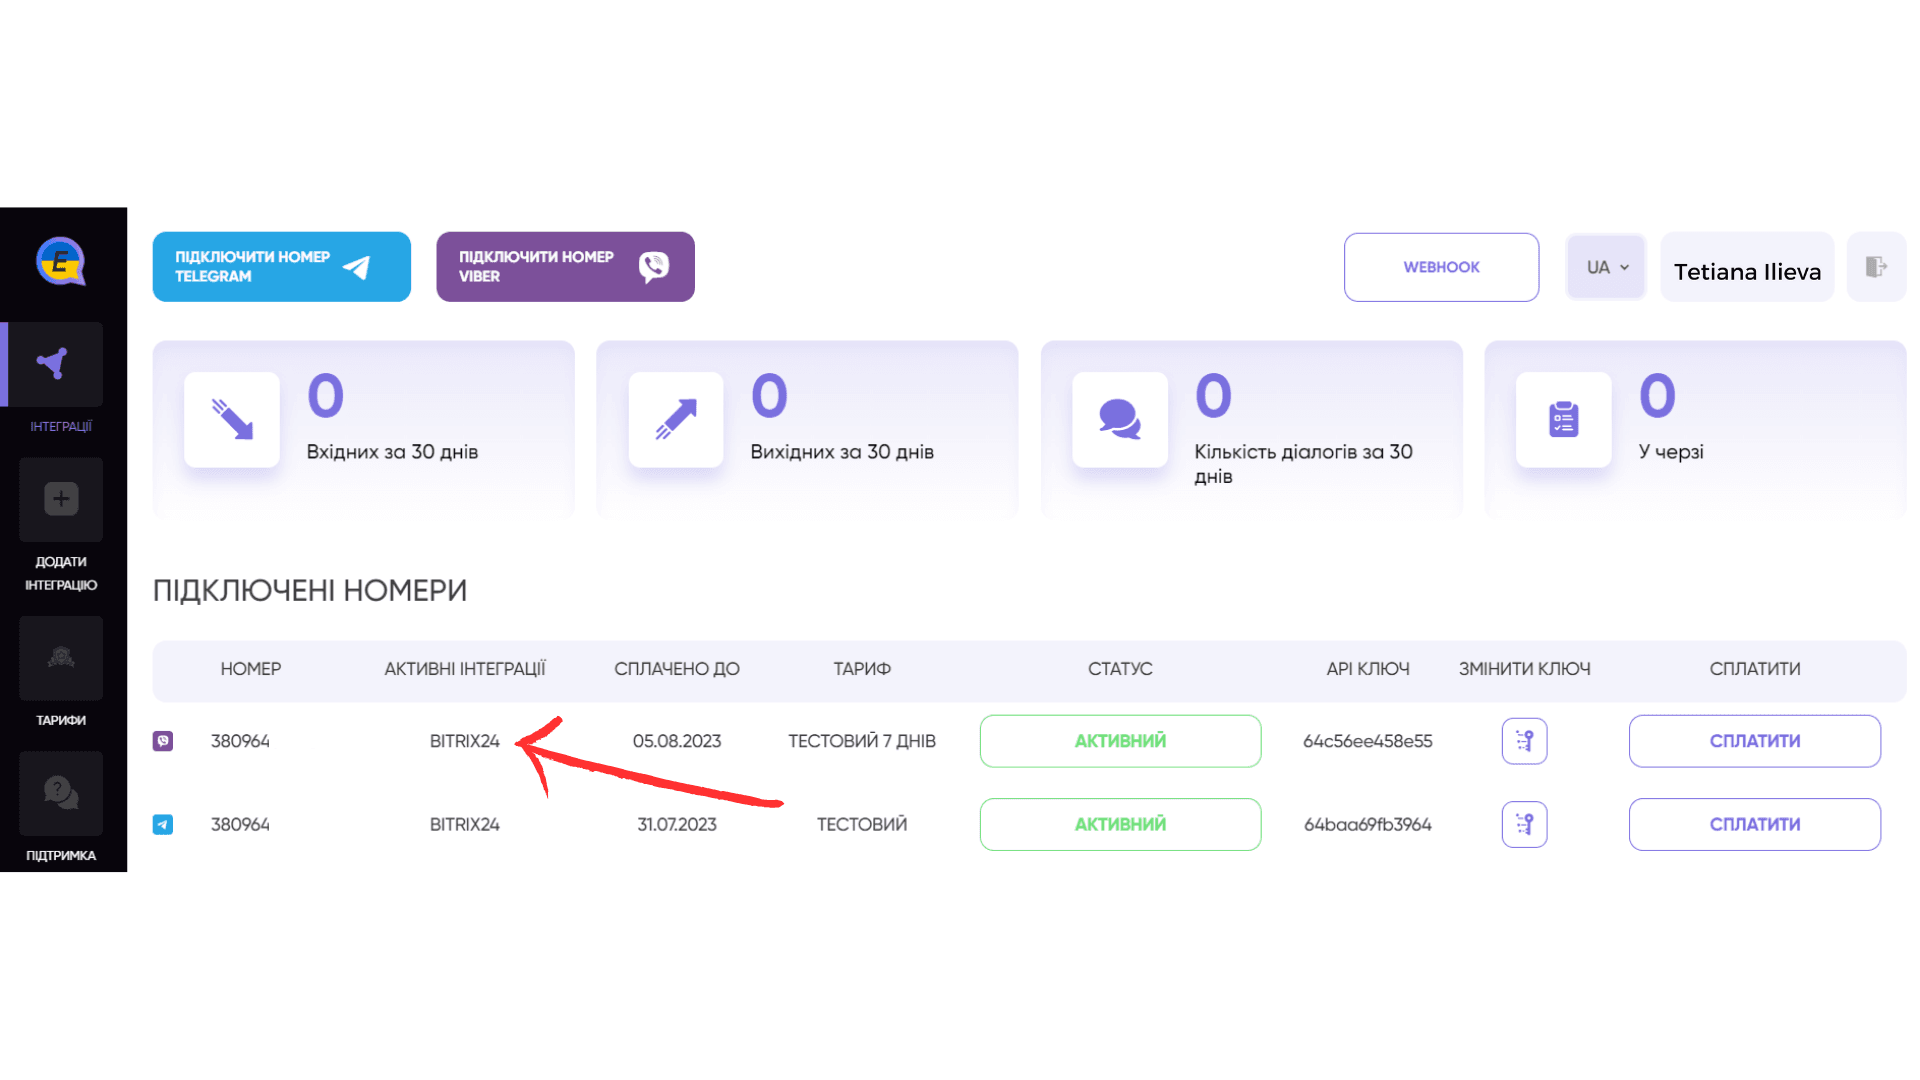Open Додати інтеграцію plus icon

tap(61, 499)
